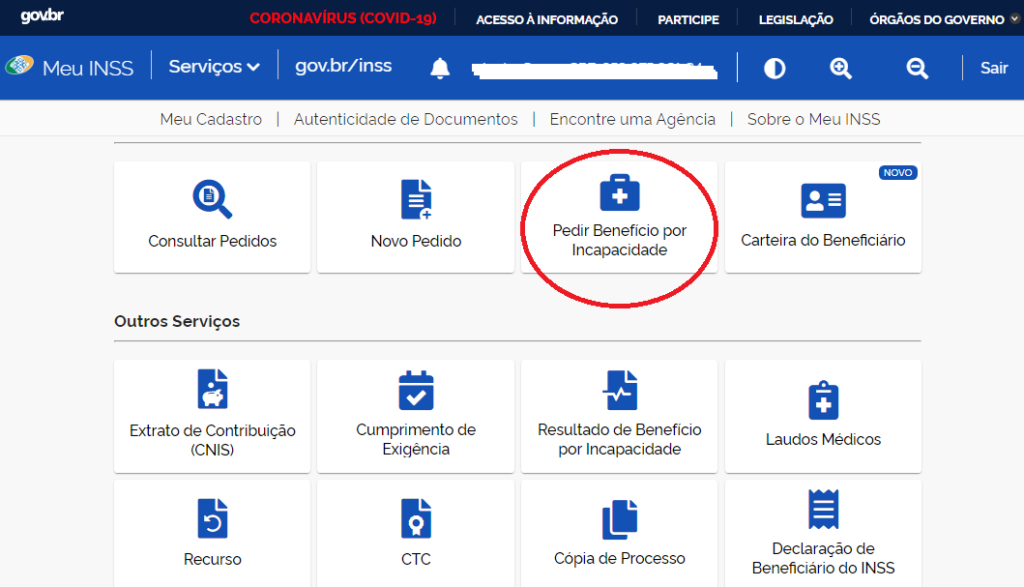Click the zoom in magnifier icon

point(840,68)
